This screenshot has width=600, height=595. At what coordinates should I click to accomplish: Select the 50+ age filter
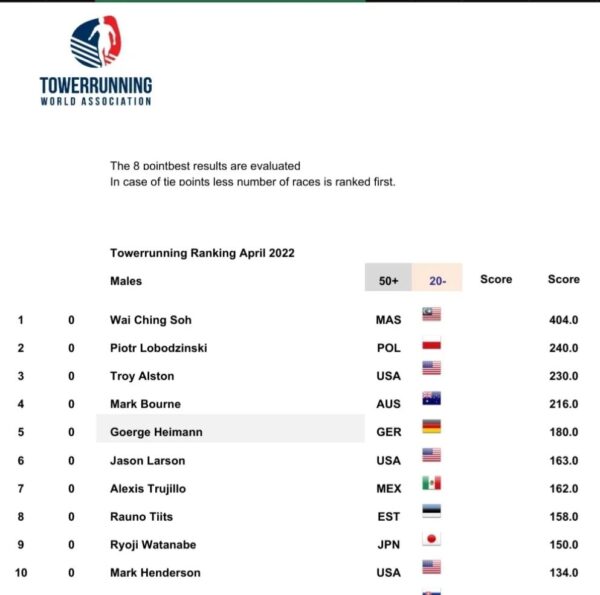coord(388,277)
